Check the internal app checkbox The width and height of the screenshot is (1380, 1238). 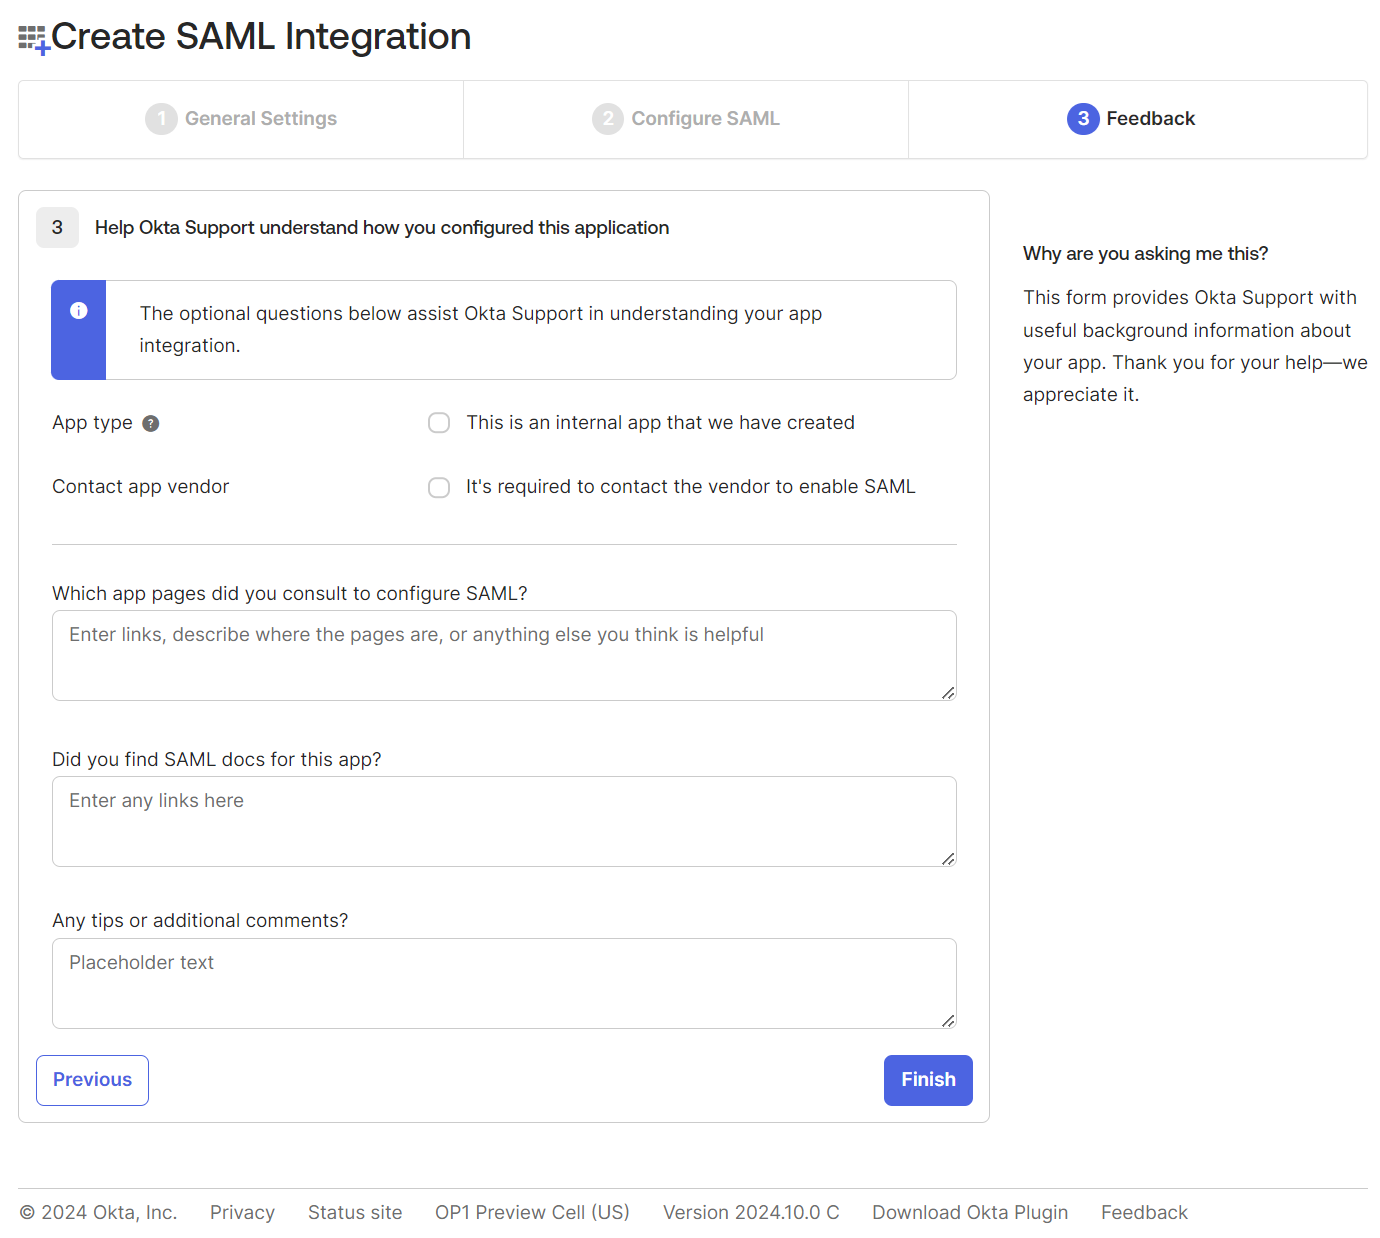[439, 423]
